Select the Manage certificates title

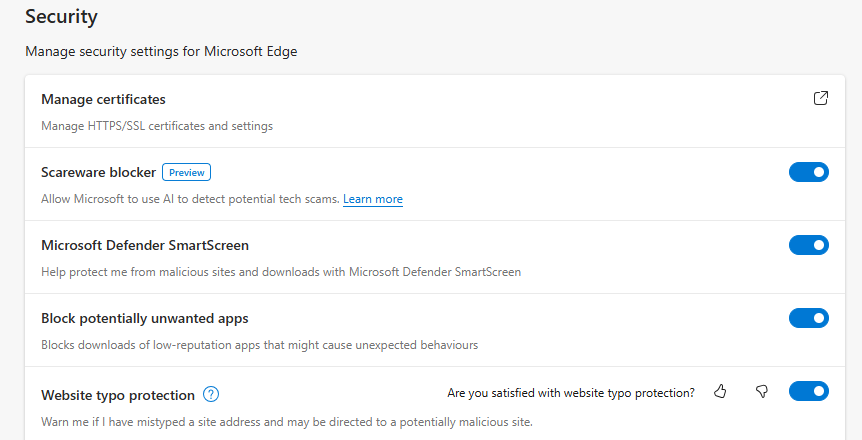[103, 100]
